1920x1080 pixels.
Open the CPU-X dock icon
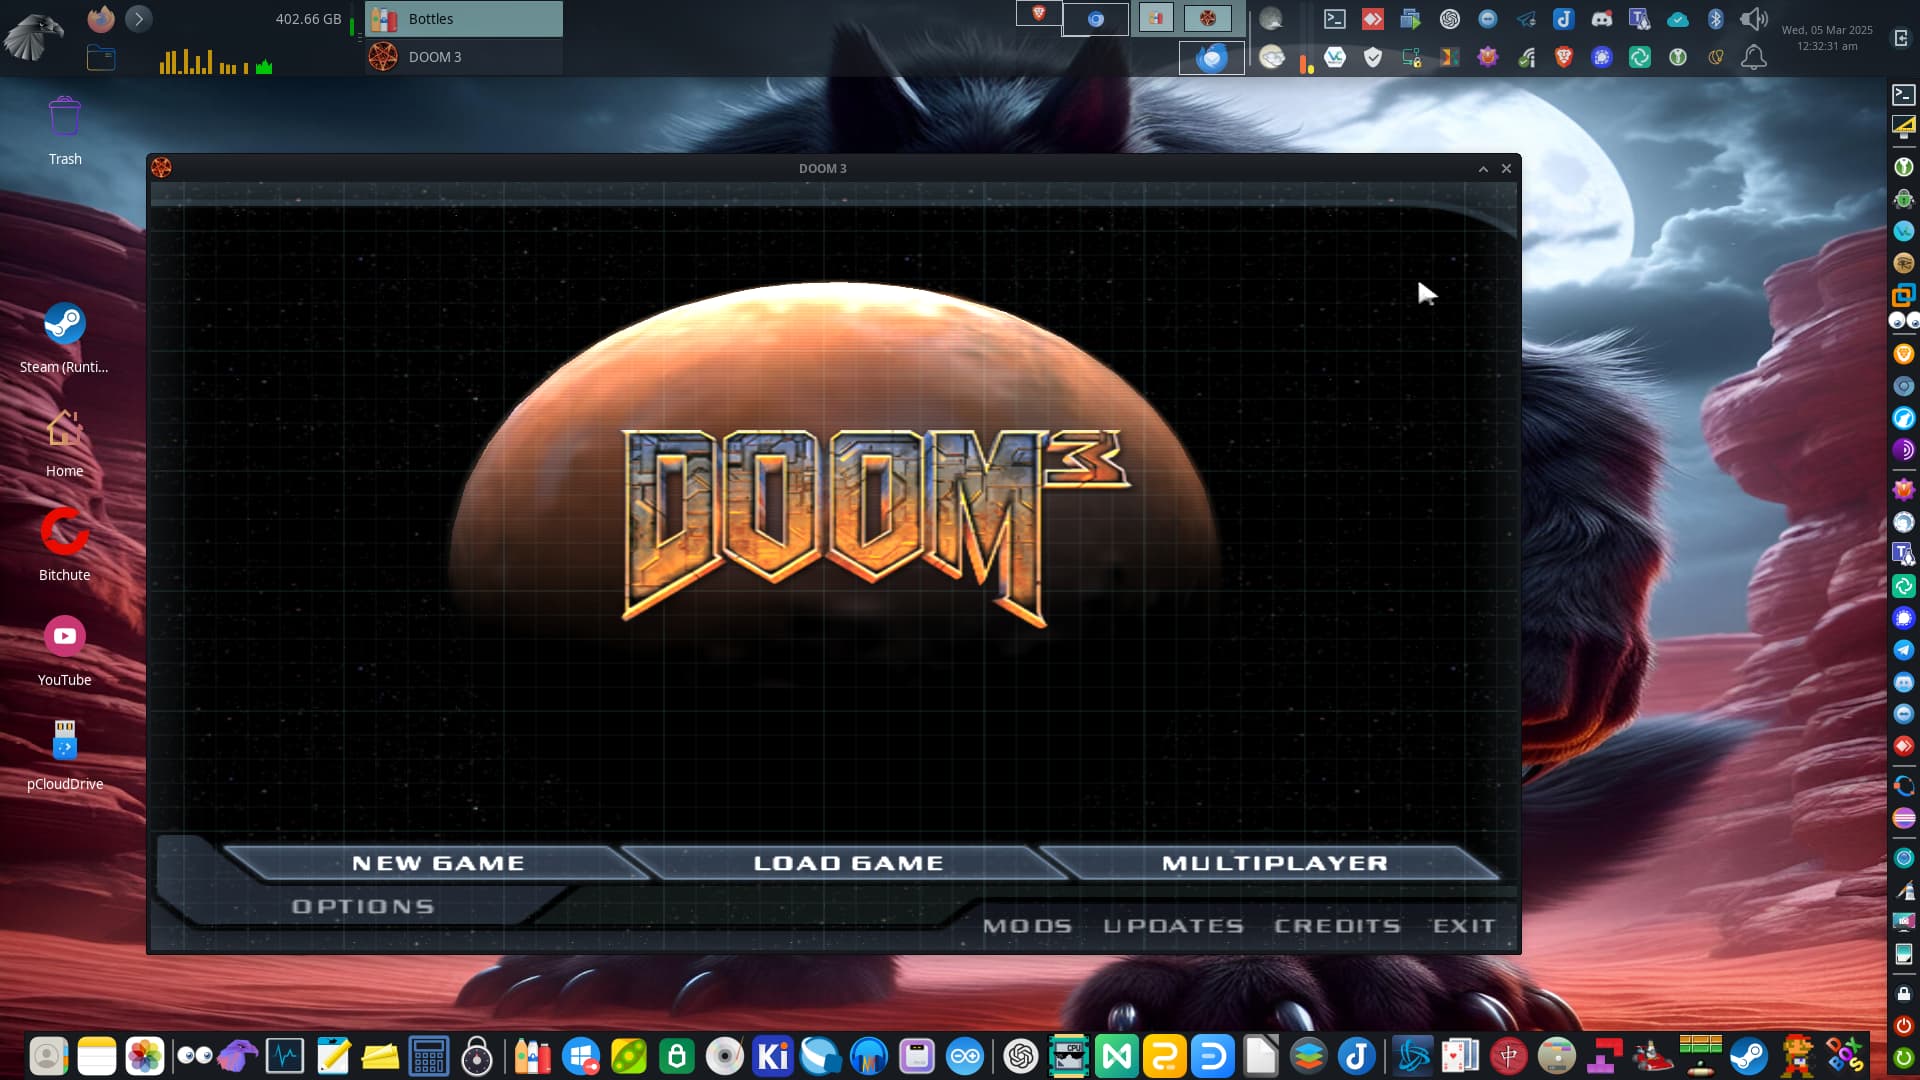pos(1069,1056)
